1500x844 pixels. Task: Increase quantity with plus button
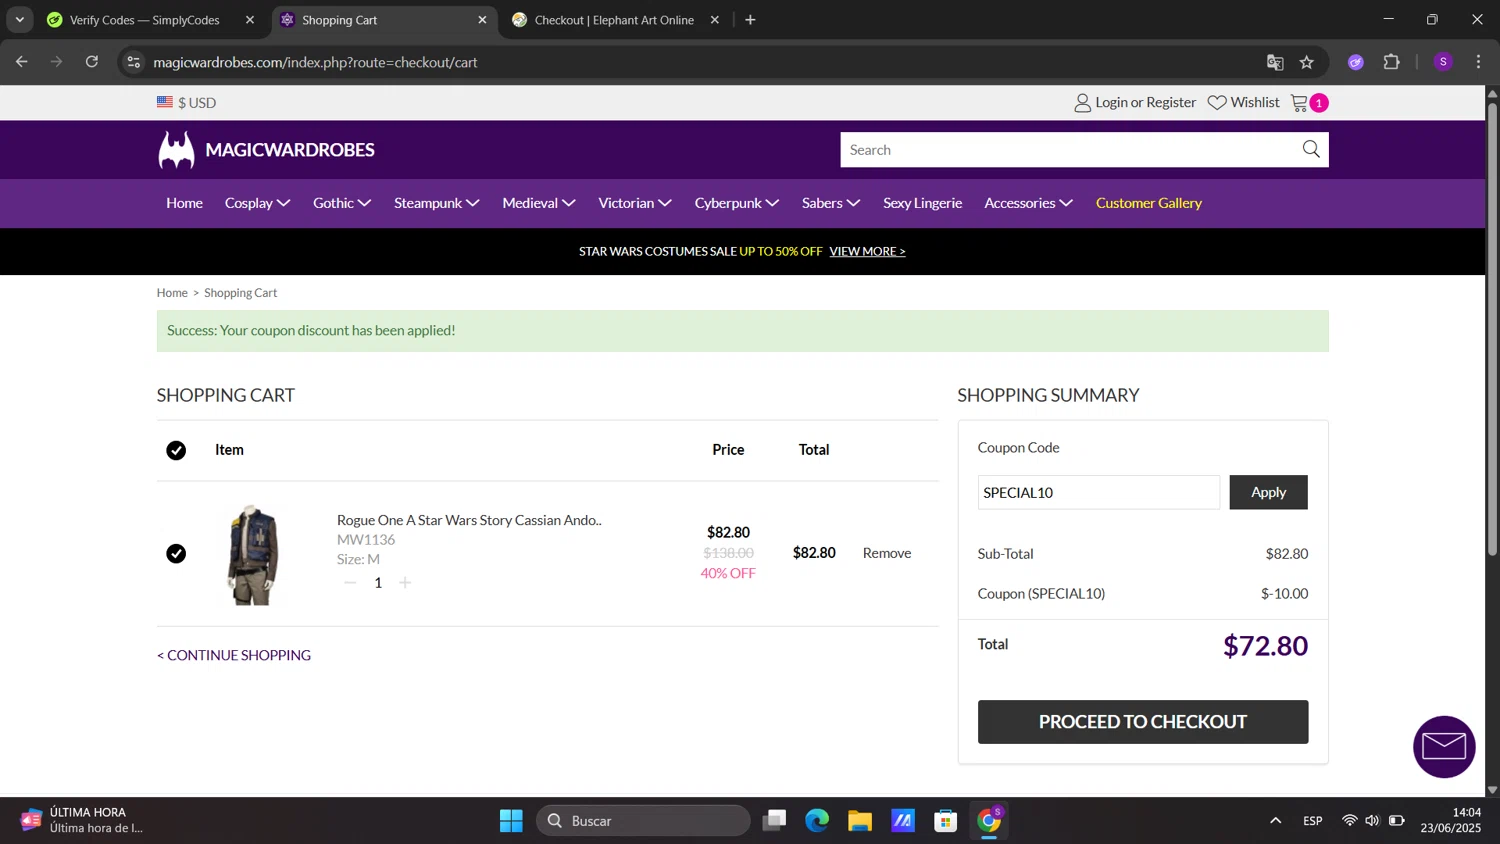(405, 583)
